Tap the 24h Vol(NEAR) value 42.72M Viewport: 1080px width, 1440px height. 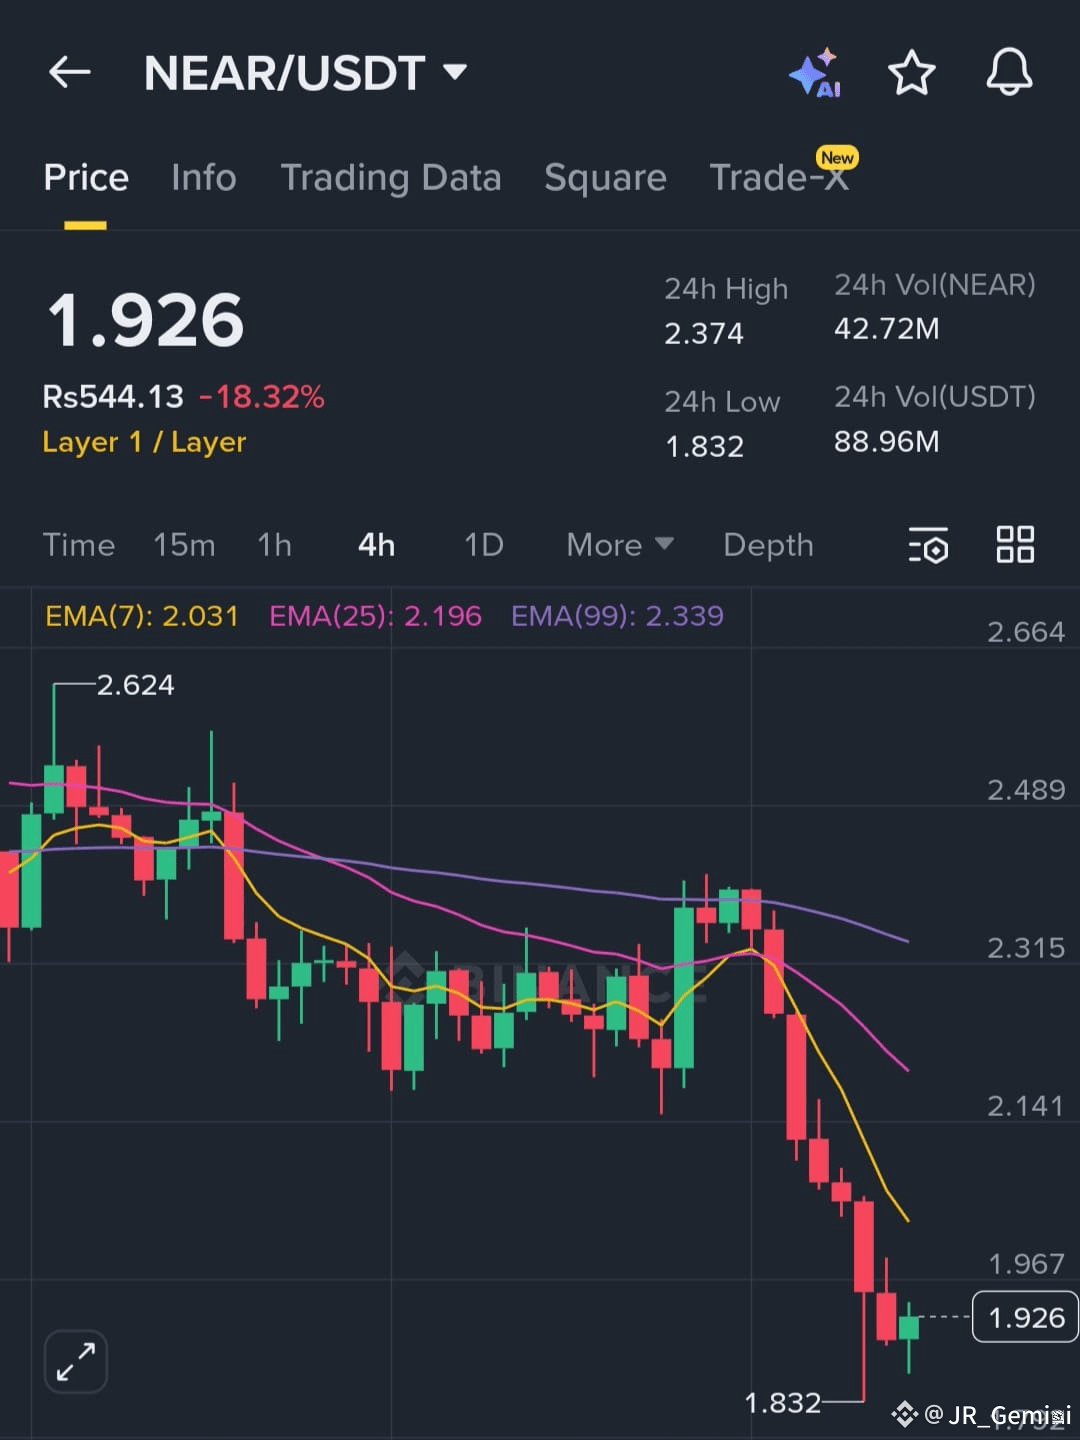(886, 329)
